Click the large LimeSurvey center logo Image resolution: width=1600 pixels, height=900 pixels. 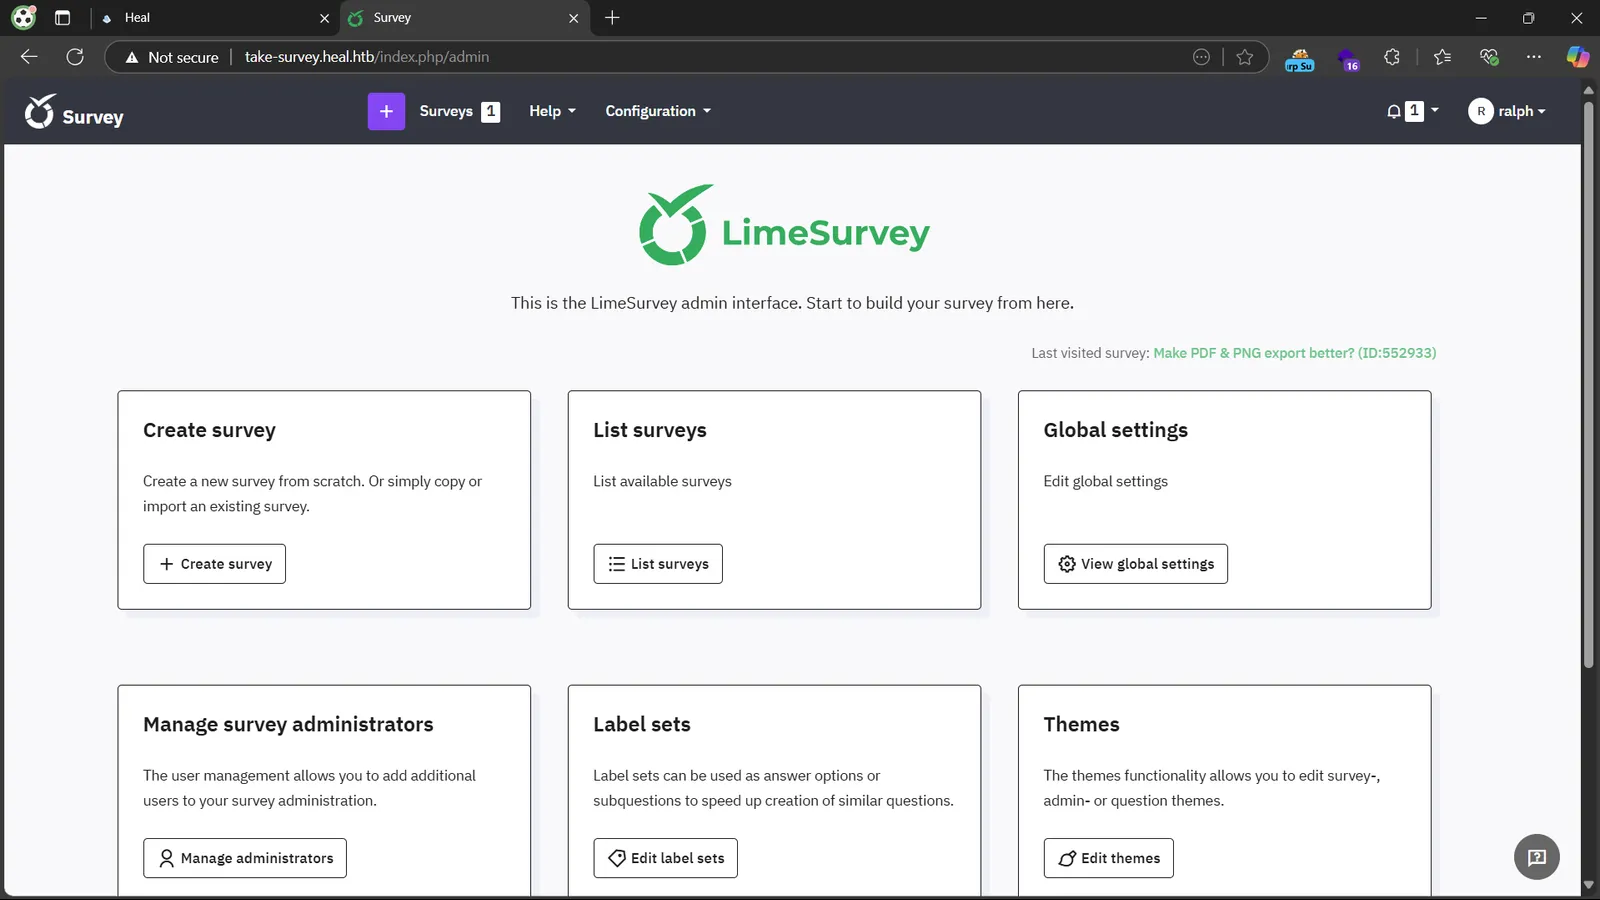coord(785,225)
